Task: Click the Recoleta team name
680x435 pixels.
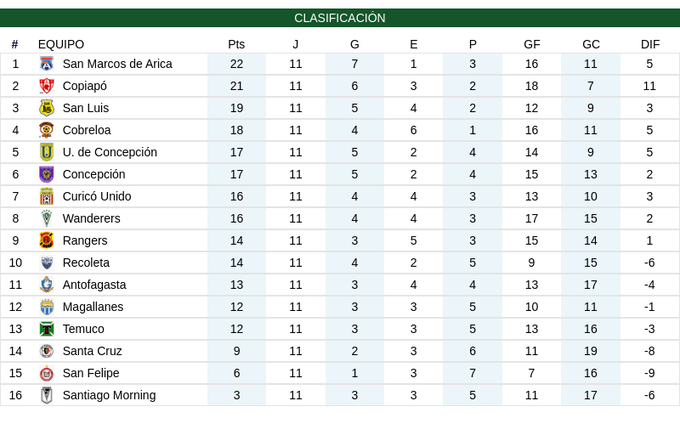Action: [86, 263]
